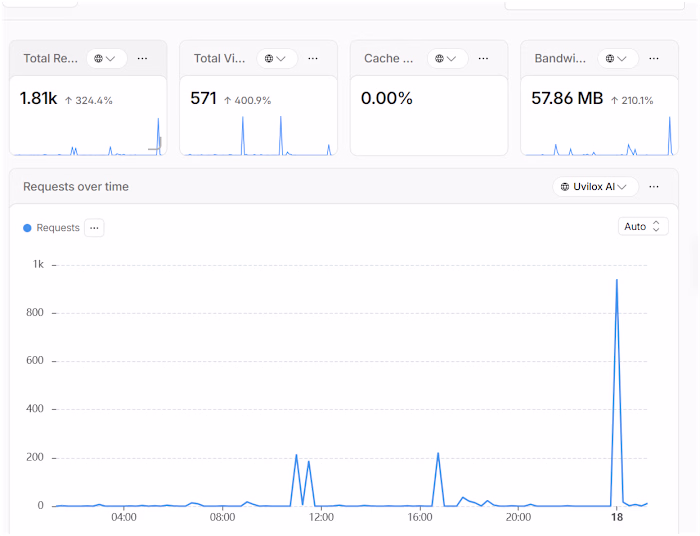Image resolution: width=700 pixels, height=536 pixels.
Task: Click the Total Requests sparkline chart
Action: pos(88,136)
